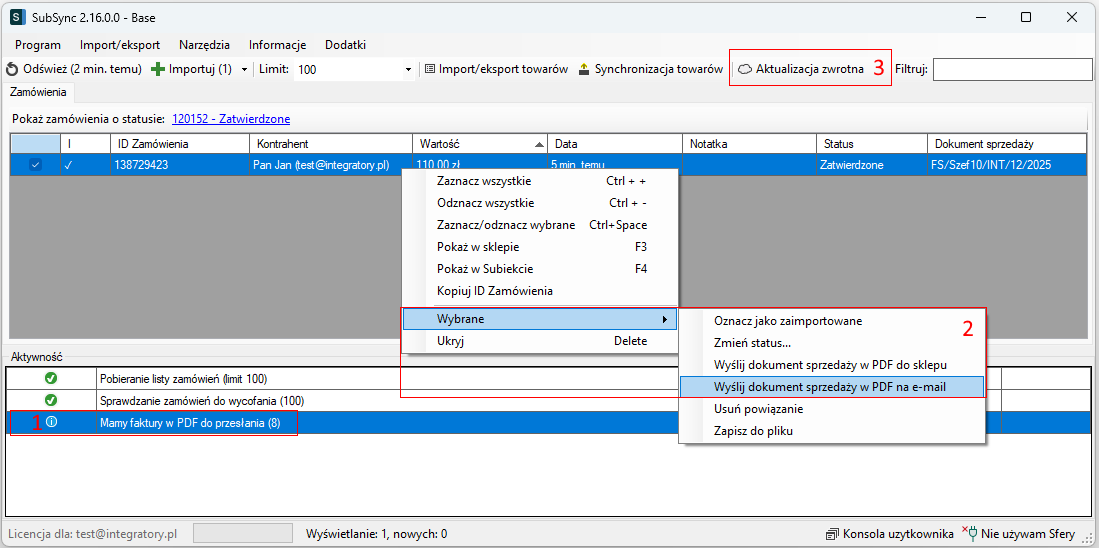Screen dimensions: 1099x551
Task: Click the cloud icon of Aktualizacja zwrotna
Action: (745, 69)
